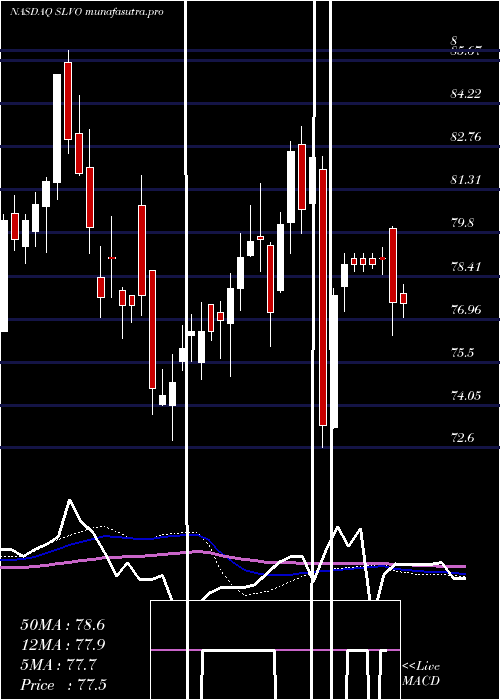Click the 72.6 price axis label
This screenshot has height=700, width=500.
click(x=462, y=438)
